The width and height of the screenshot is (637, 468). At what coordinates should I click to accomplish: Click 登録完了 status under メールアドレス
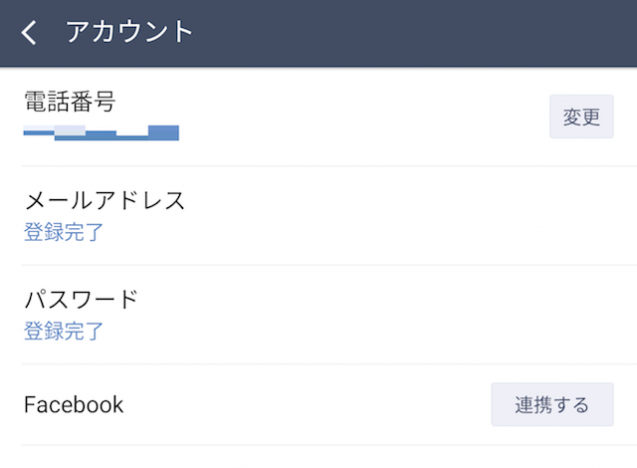pyautogui.click(x=64, y=233)
